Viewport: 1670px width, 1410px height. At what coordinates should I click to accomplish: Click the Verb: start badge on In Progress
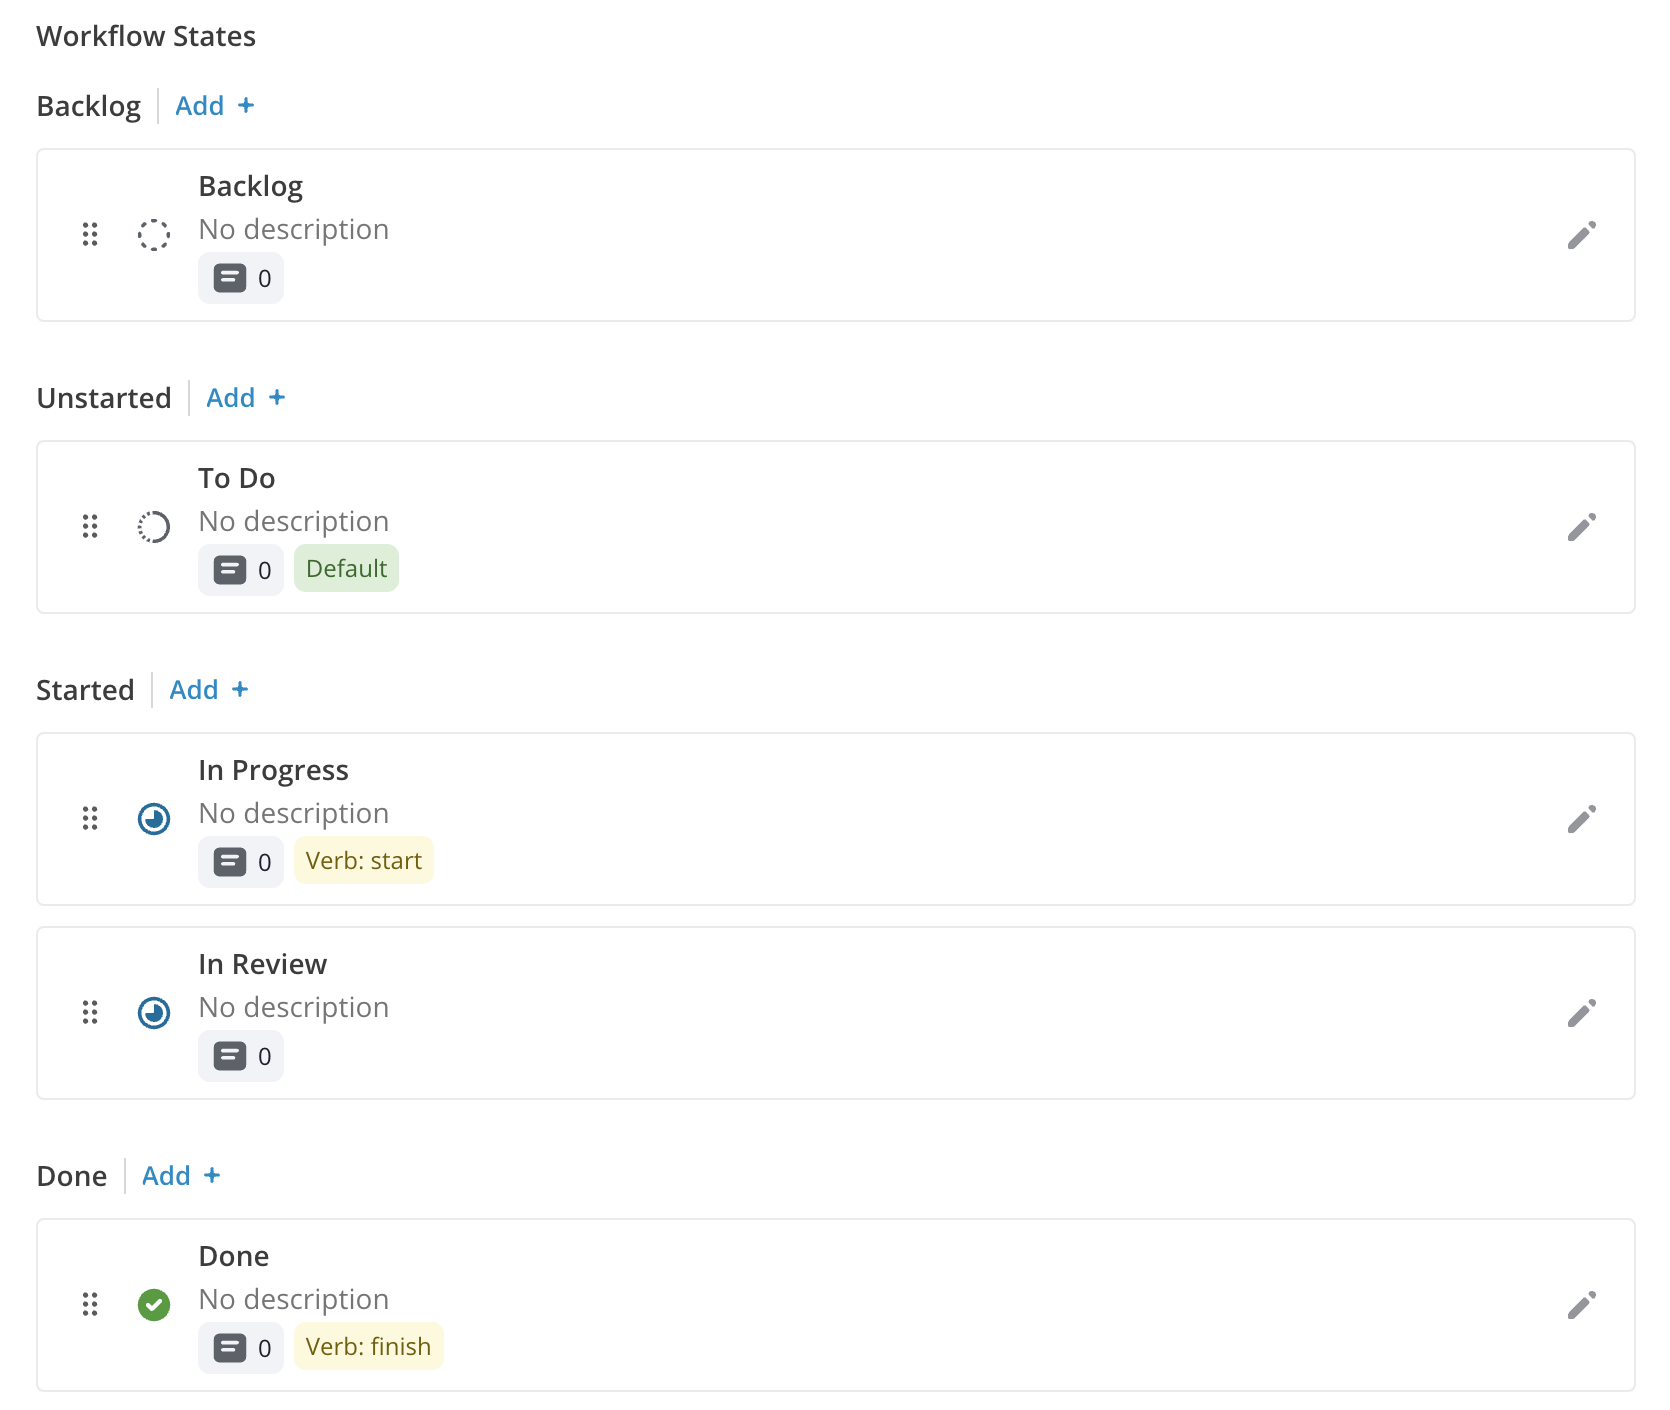[x=364, y=860]
